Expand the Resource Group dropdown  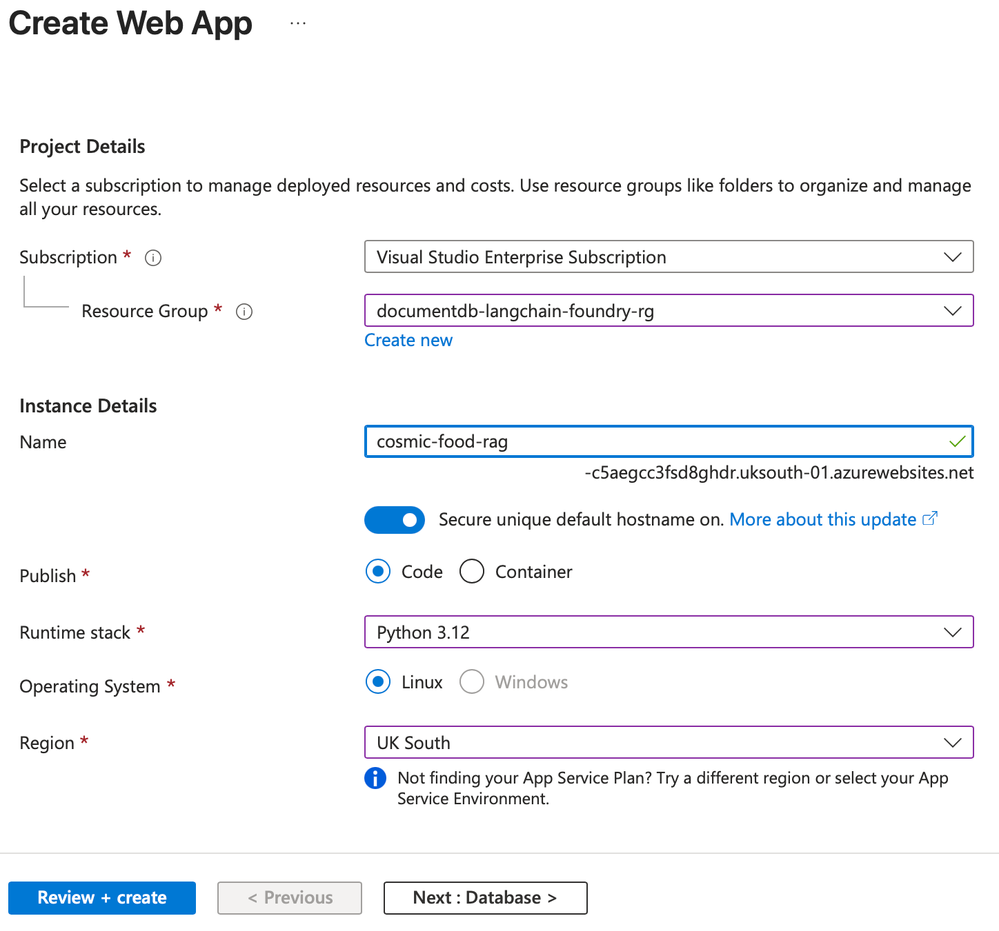[x=668, y=311]
